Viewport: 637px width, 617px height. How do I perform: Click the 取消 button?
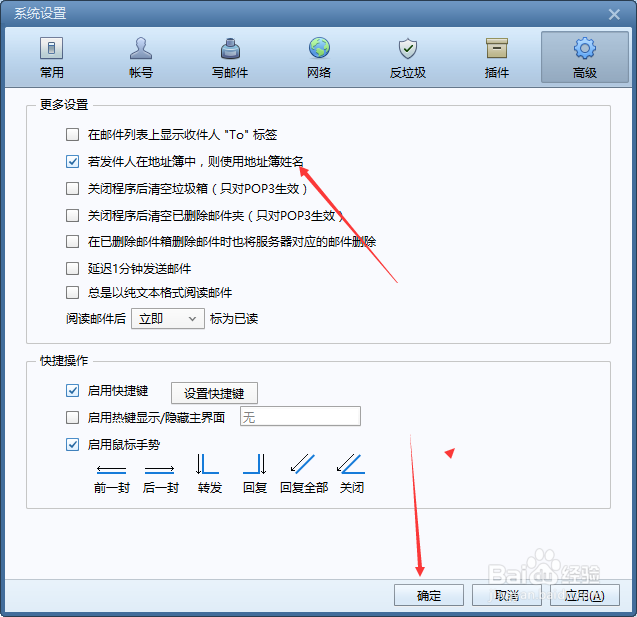click(507, 595)
